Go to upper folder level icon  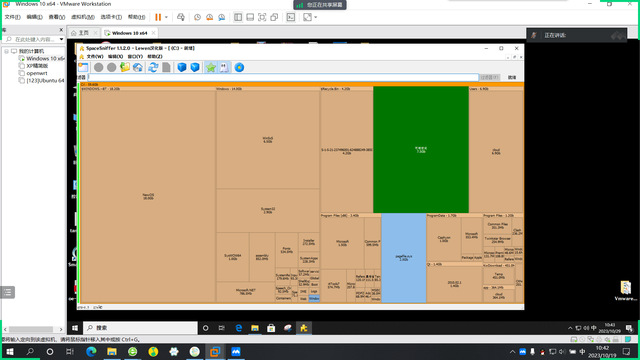125,67
